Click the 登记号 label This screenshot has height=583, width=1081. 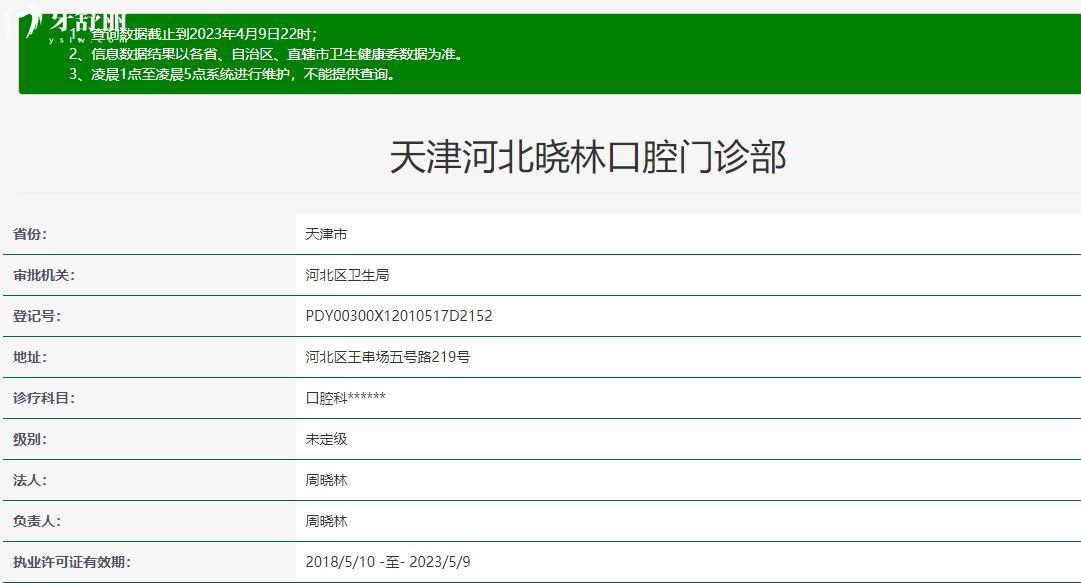pos(37,316)
